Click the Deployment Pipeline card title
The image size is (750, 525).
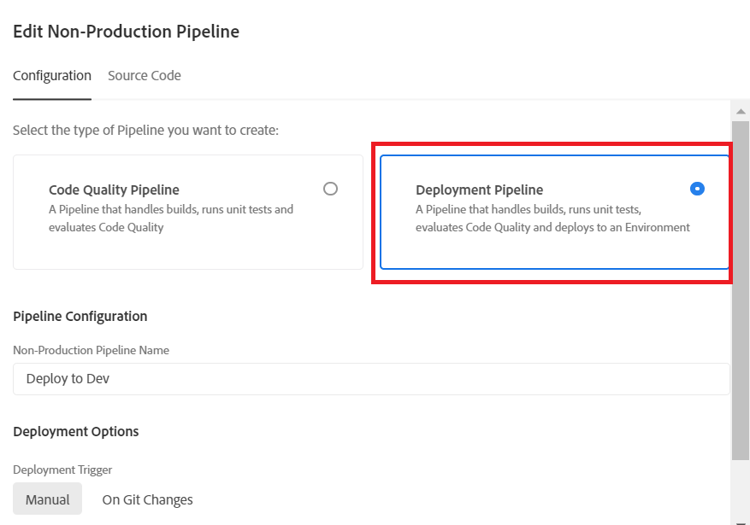tap(479, 190)
